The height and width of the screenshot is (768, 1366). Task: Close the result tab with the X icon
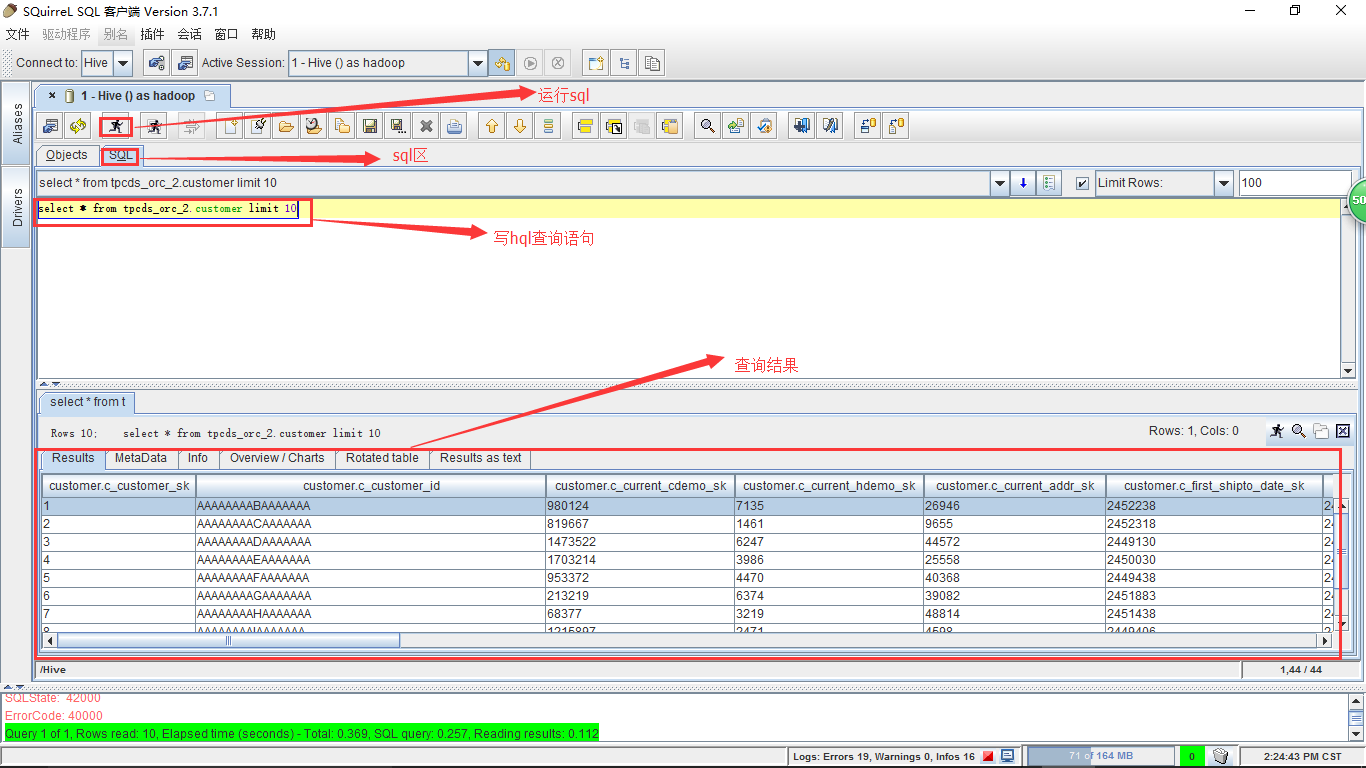click(x=1343, y=431)
